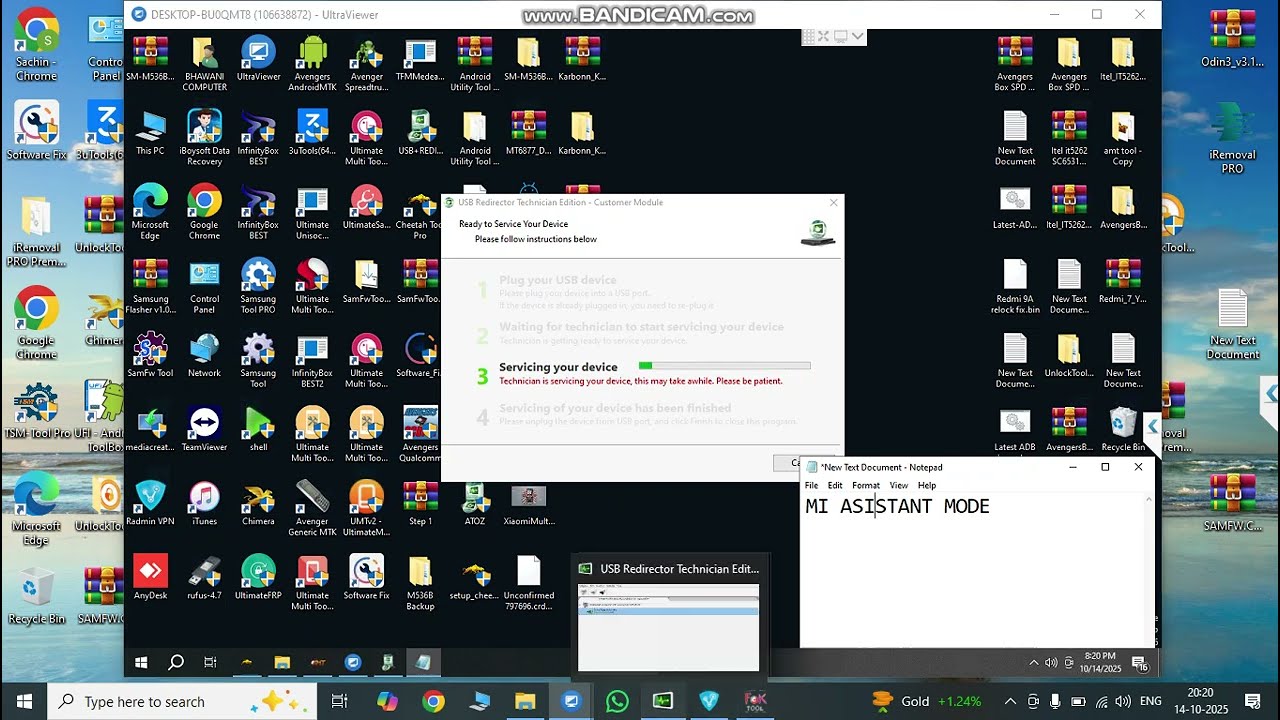Open the Radmin VPN desktop shortcut
The height and width of the screenshot is (720, 1280).
point(150,503)
